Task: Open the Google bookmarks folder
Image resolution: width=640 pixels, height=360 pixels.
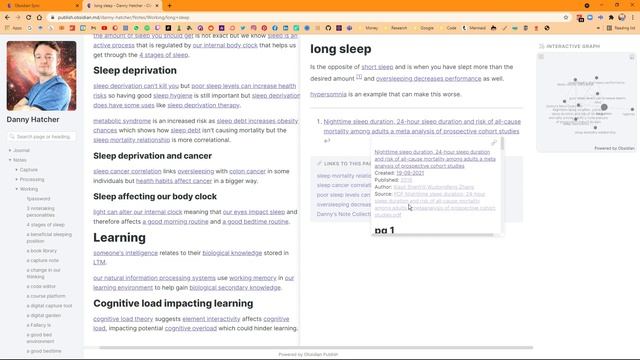Action: click(424, 28)
